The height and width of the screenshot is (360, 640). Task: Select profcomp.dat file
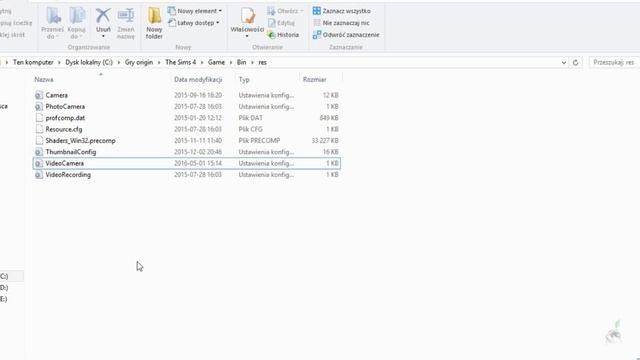(x=65, y=118)
